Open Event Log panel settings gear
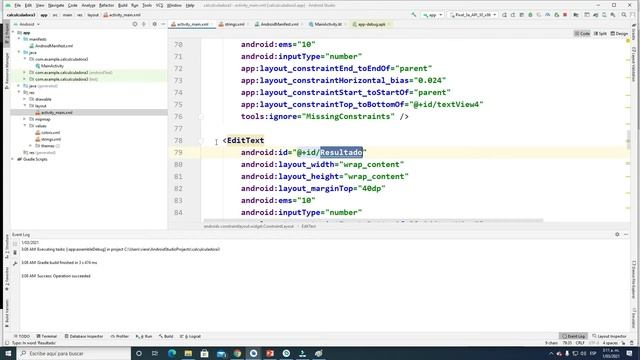 click(617, 234)
